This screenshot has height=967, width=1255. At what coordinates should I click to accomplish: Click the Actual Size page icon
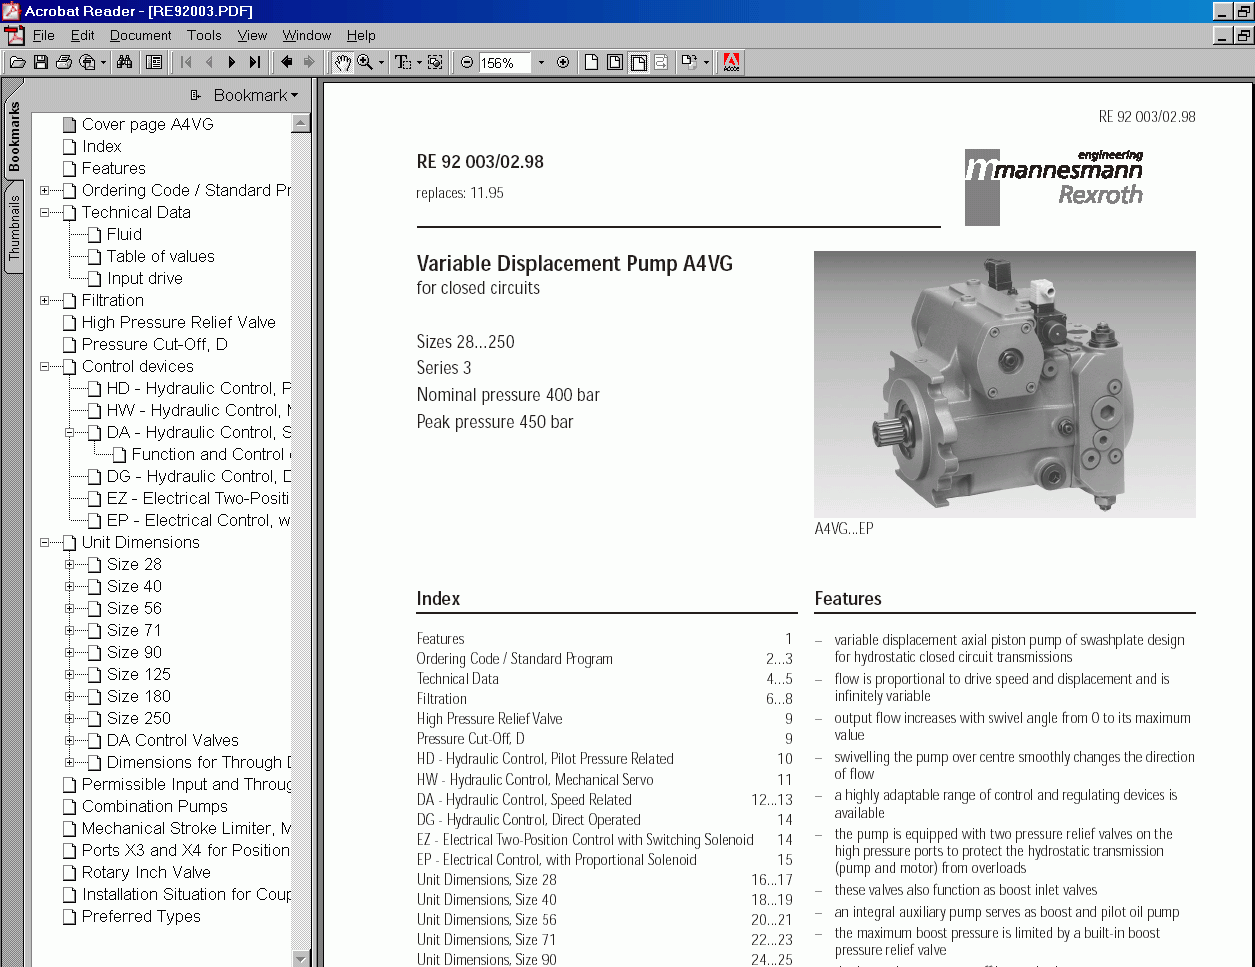click(591, 62)
